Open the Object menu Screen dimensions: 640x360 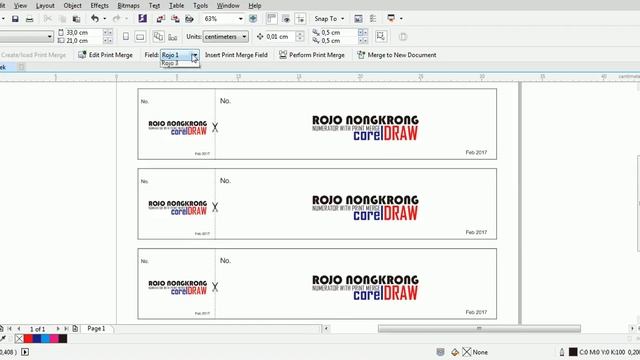(x=73, y=6)
